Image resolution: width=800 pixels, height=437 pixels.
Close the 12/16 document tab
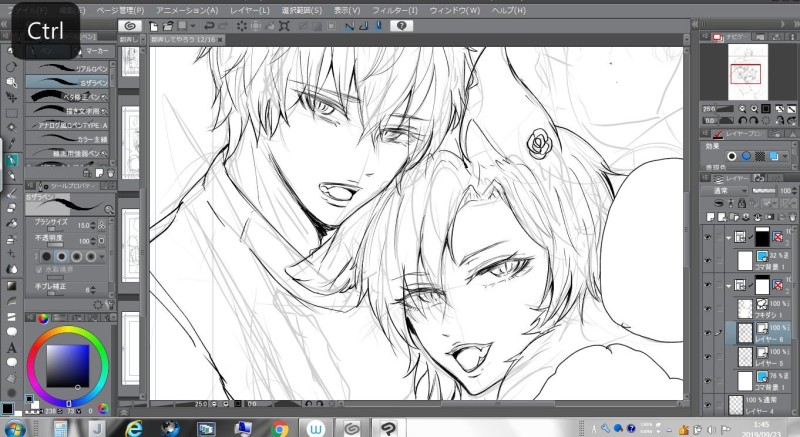[x=220, y=39]
